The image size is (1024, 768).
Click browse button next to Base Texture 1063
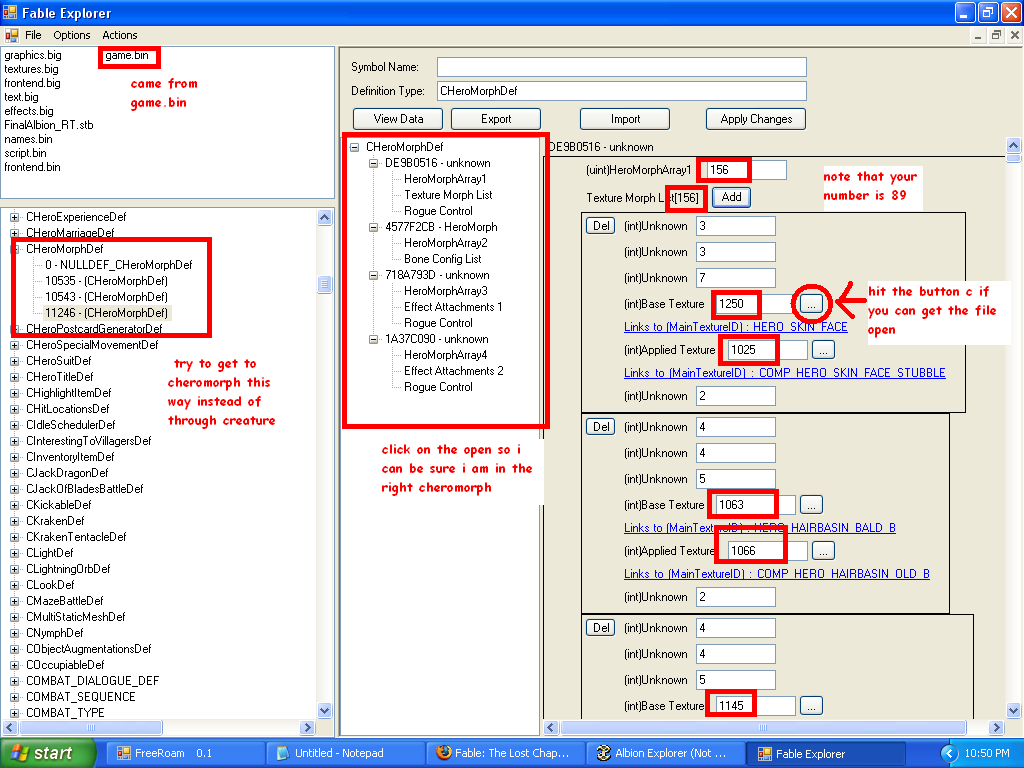tap(811, 505)
